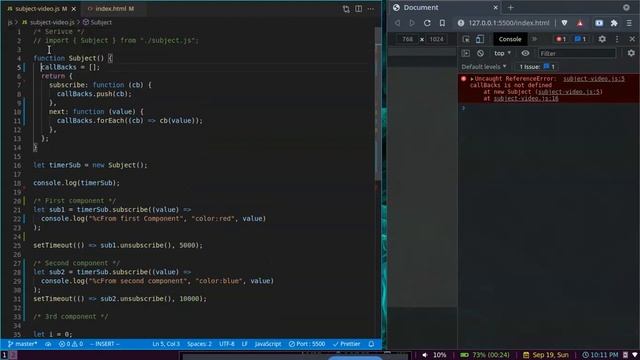This screenshot has height=360, width=640.
Task: Click the device width field showing 768
Action: click(x=407, y=39)
